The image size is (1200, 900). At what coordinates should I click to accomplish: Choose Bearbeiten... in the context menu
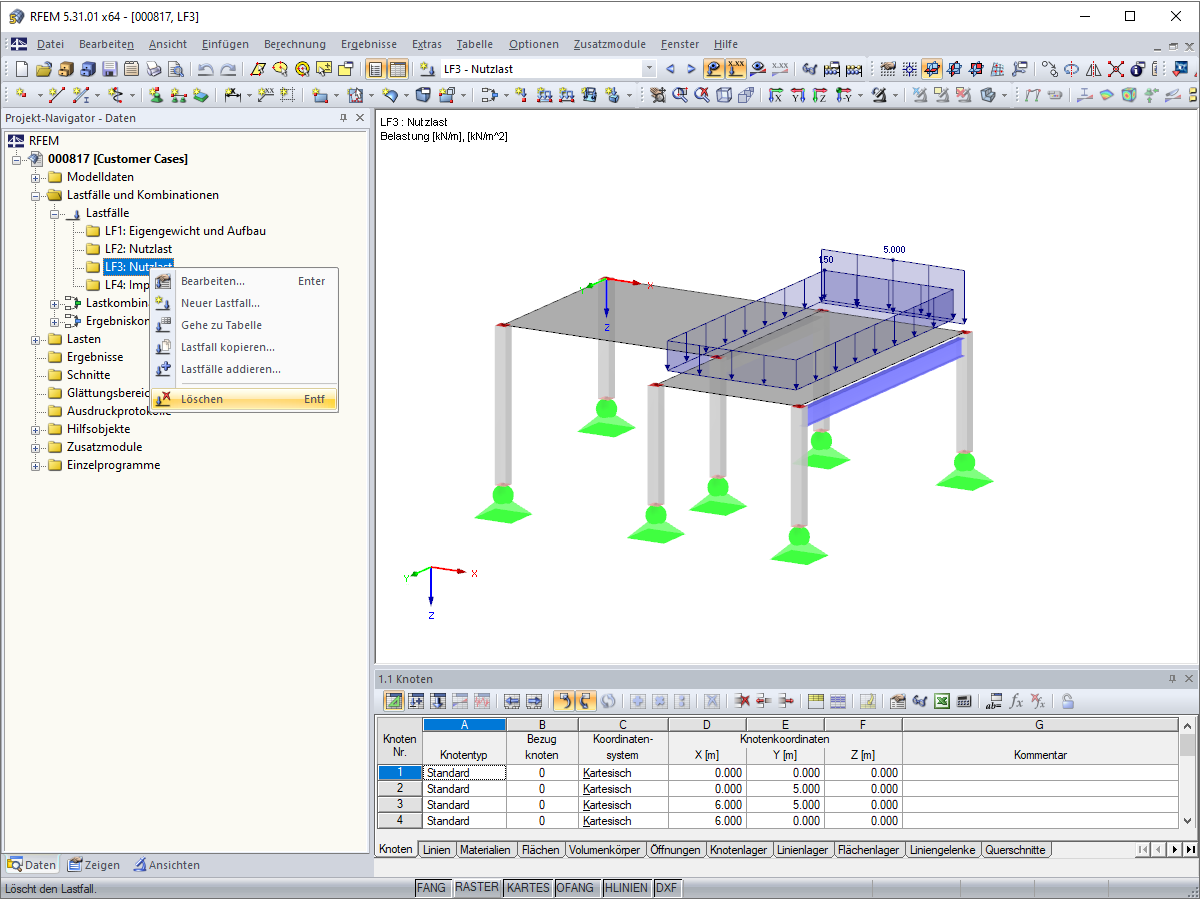coord(245,281)
